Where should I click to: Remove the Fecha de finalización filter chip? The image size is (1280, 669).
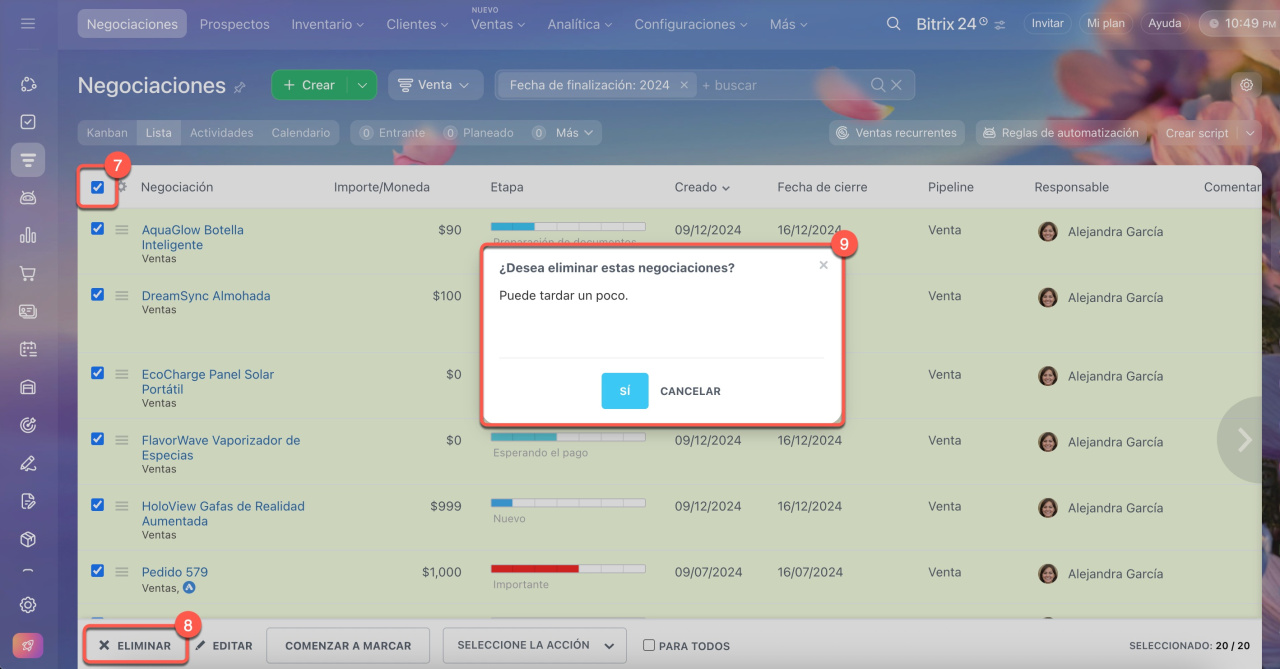point(684,85)
